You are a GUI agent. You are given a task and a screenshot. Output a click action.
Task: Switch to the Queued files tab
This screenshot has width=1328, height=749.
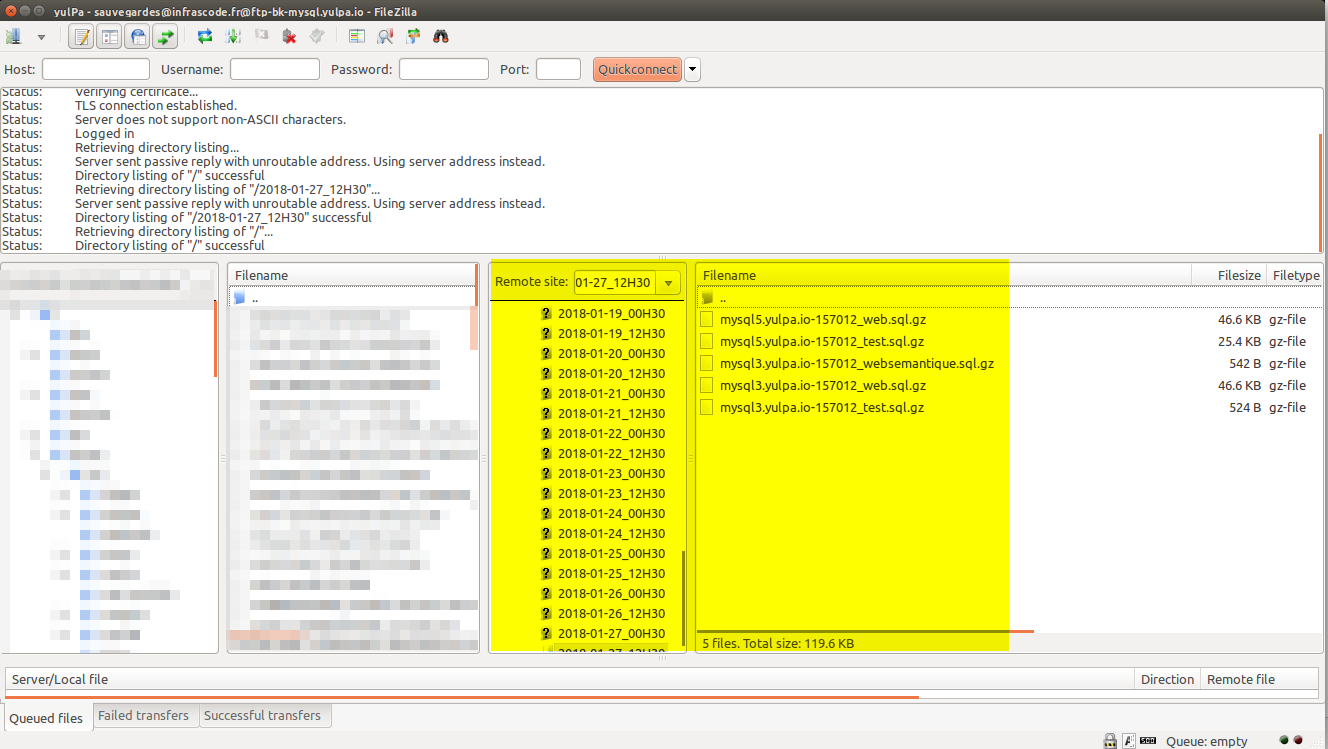(46, 718)
